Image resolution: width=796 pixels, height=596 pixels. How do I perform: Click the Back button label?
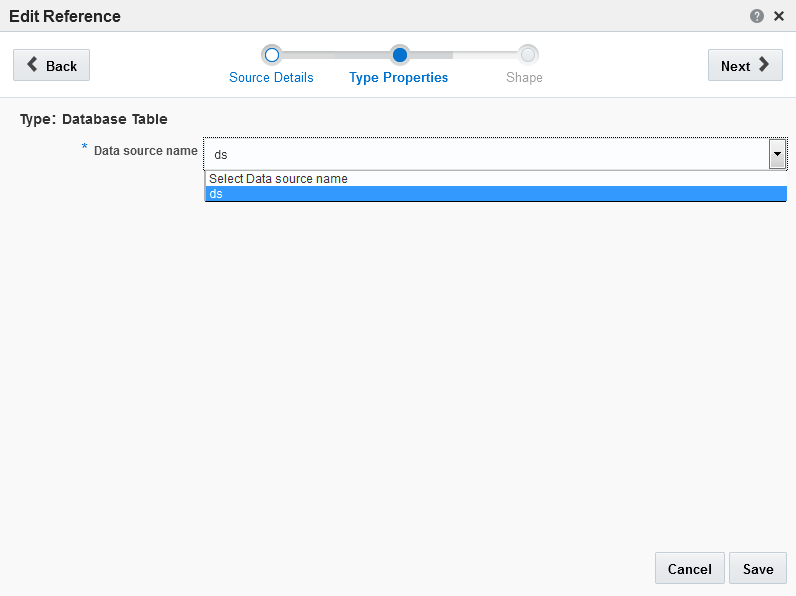point(61,66)
